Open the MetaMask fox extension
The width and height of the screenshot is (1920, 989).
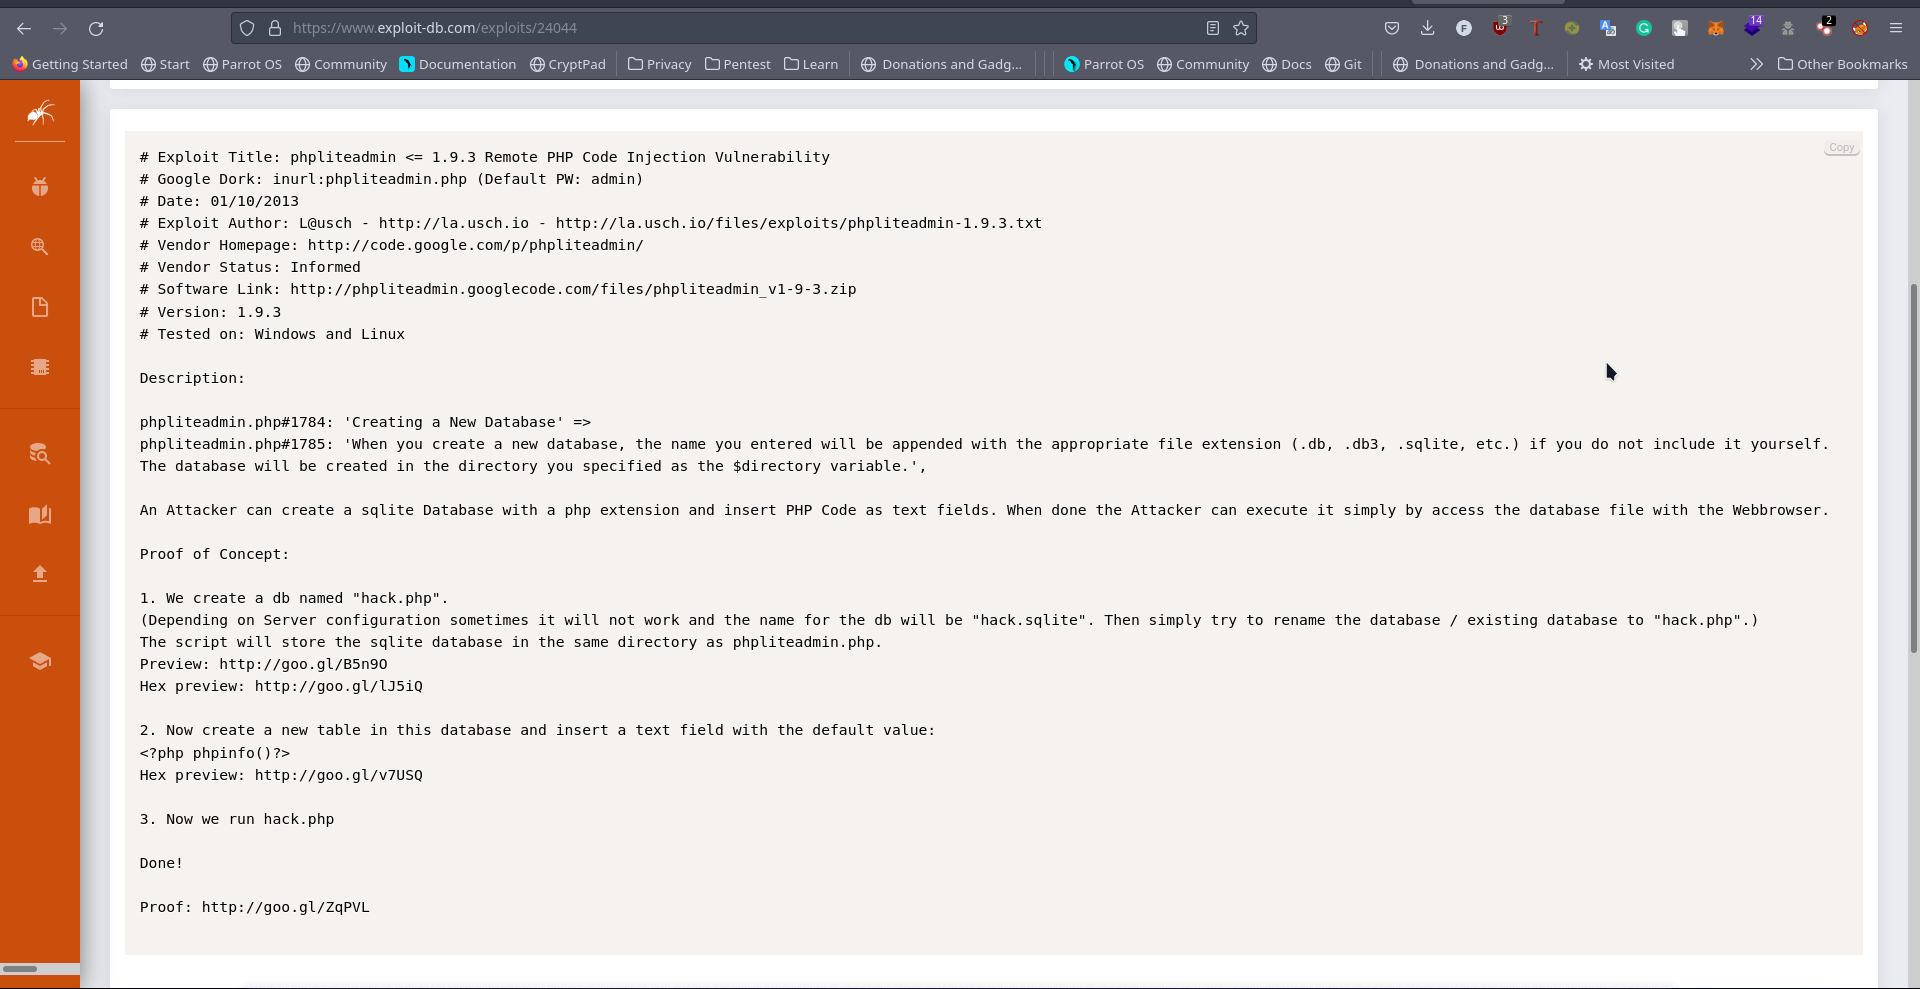pyautogui.click(x=1716, y=28)
